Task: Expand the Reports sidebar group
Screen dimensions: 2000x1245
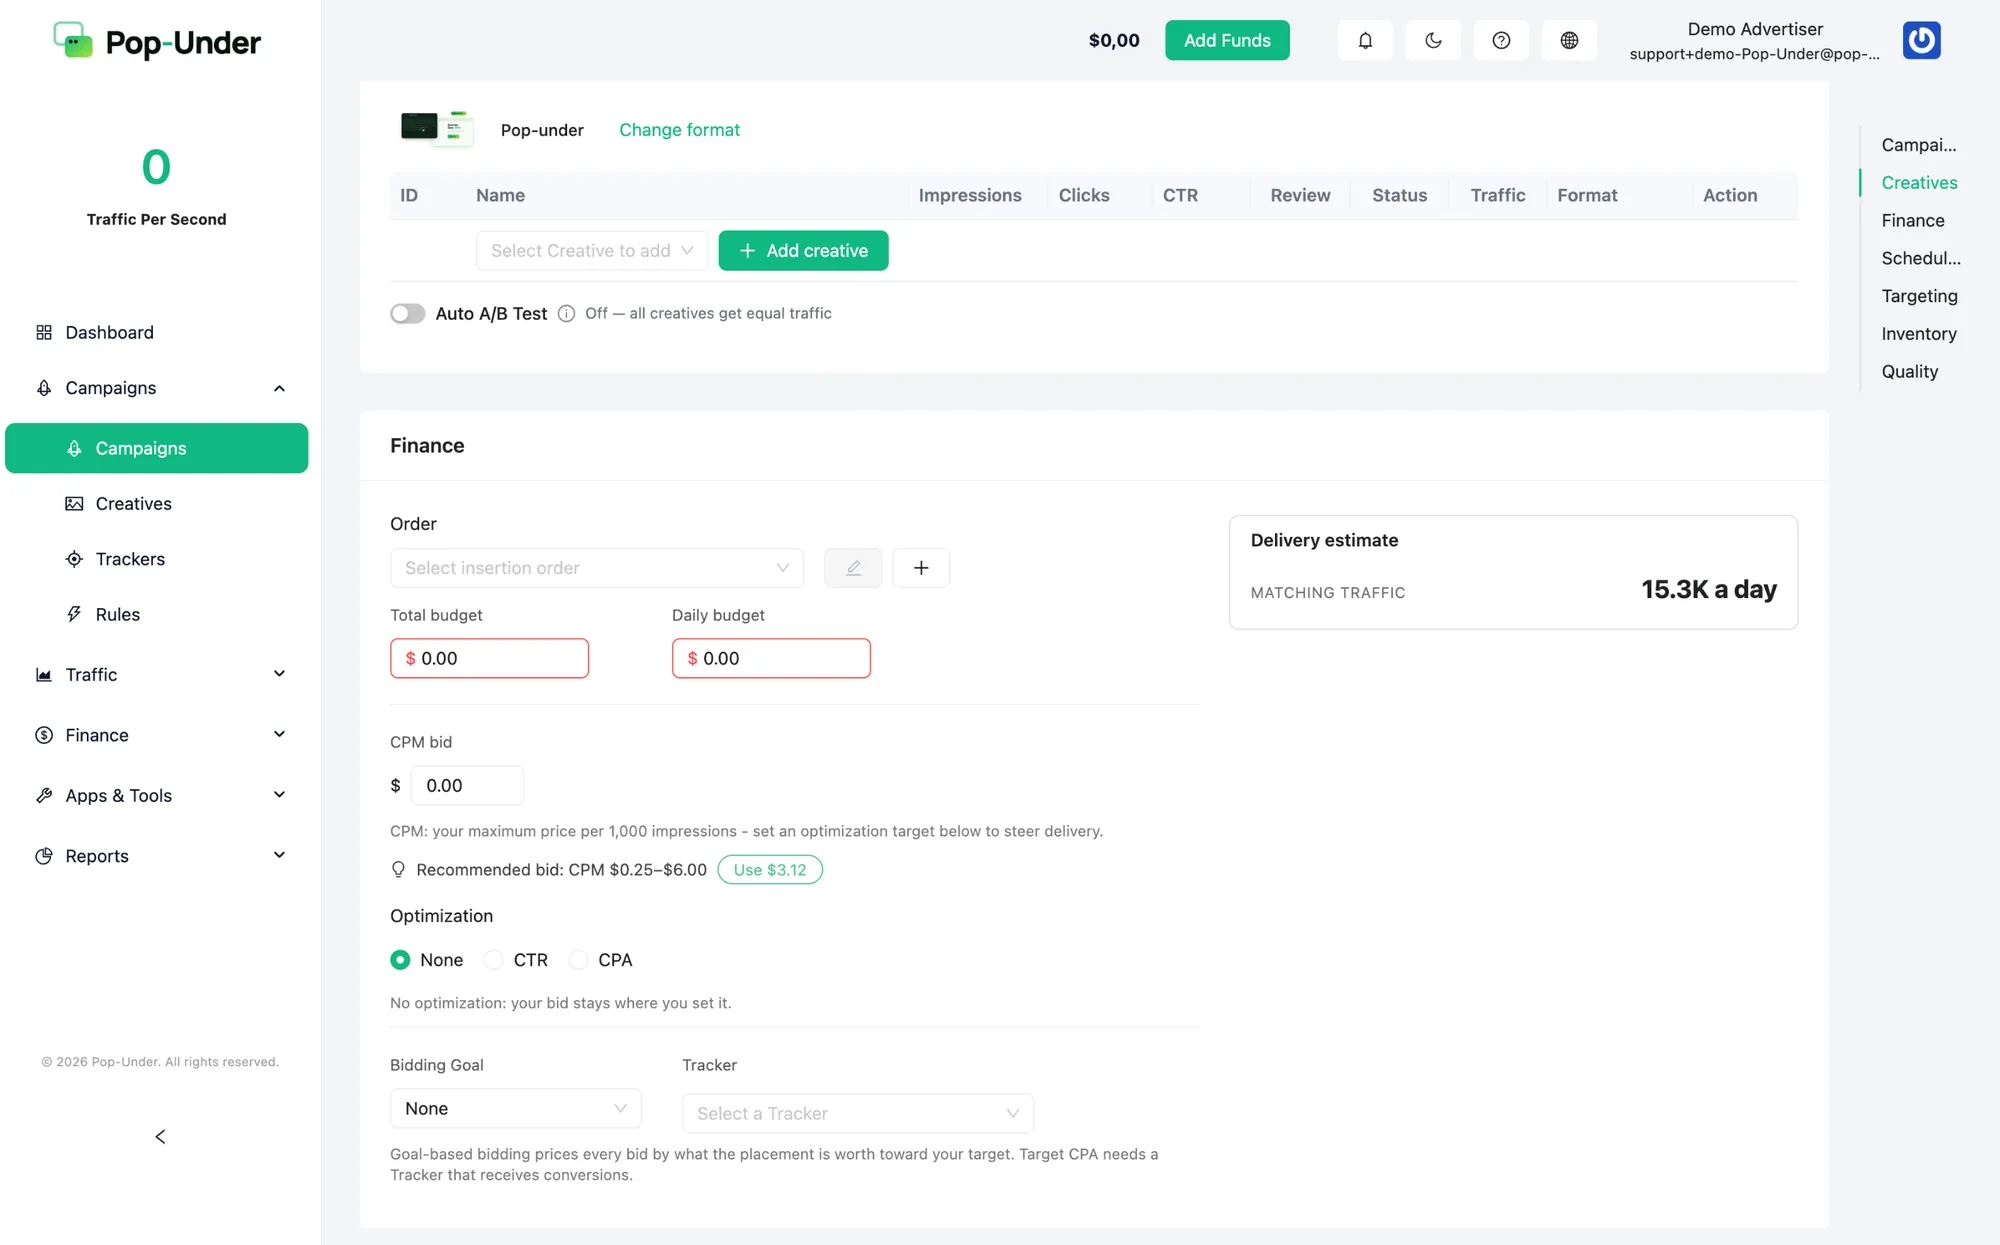Action: 280,856
